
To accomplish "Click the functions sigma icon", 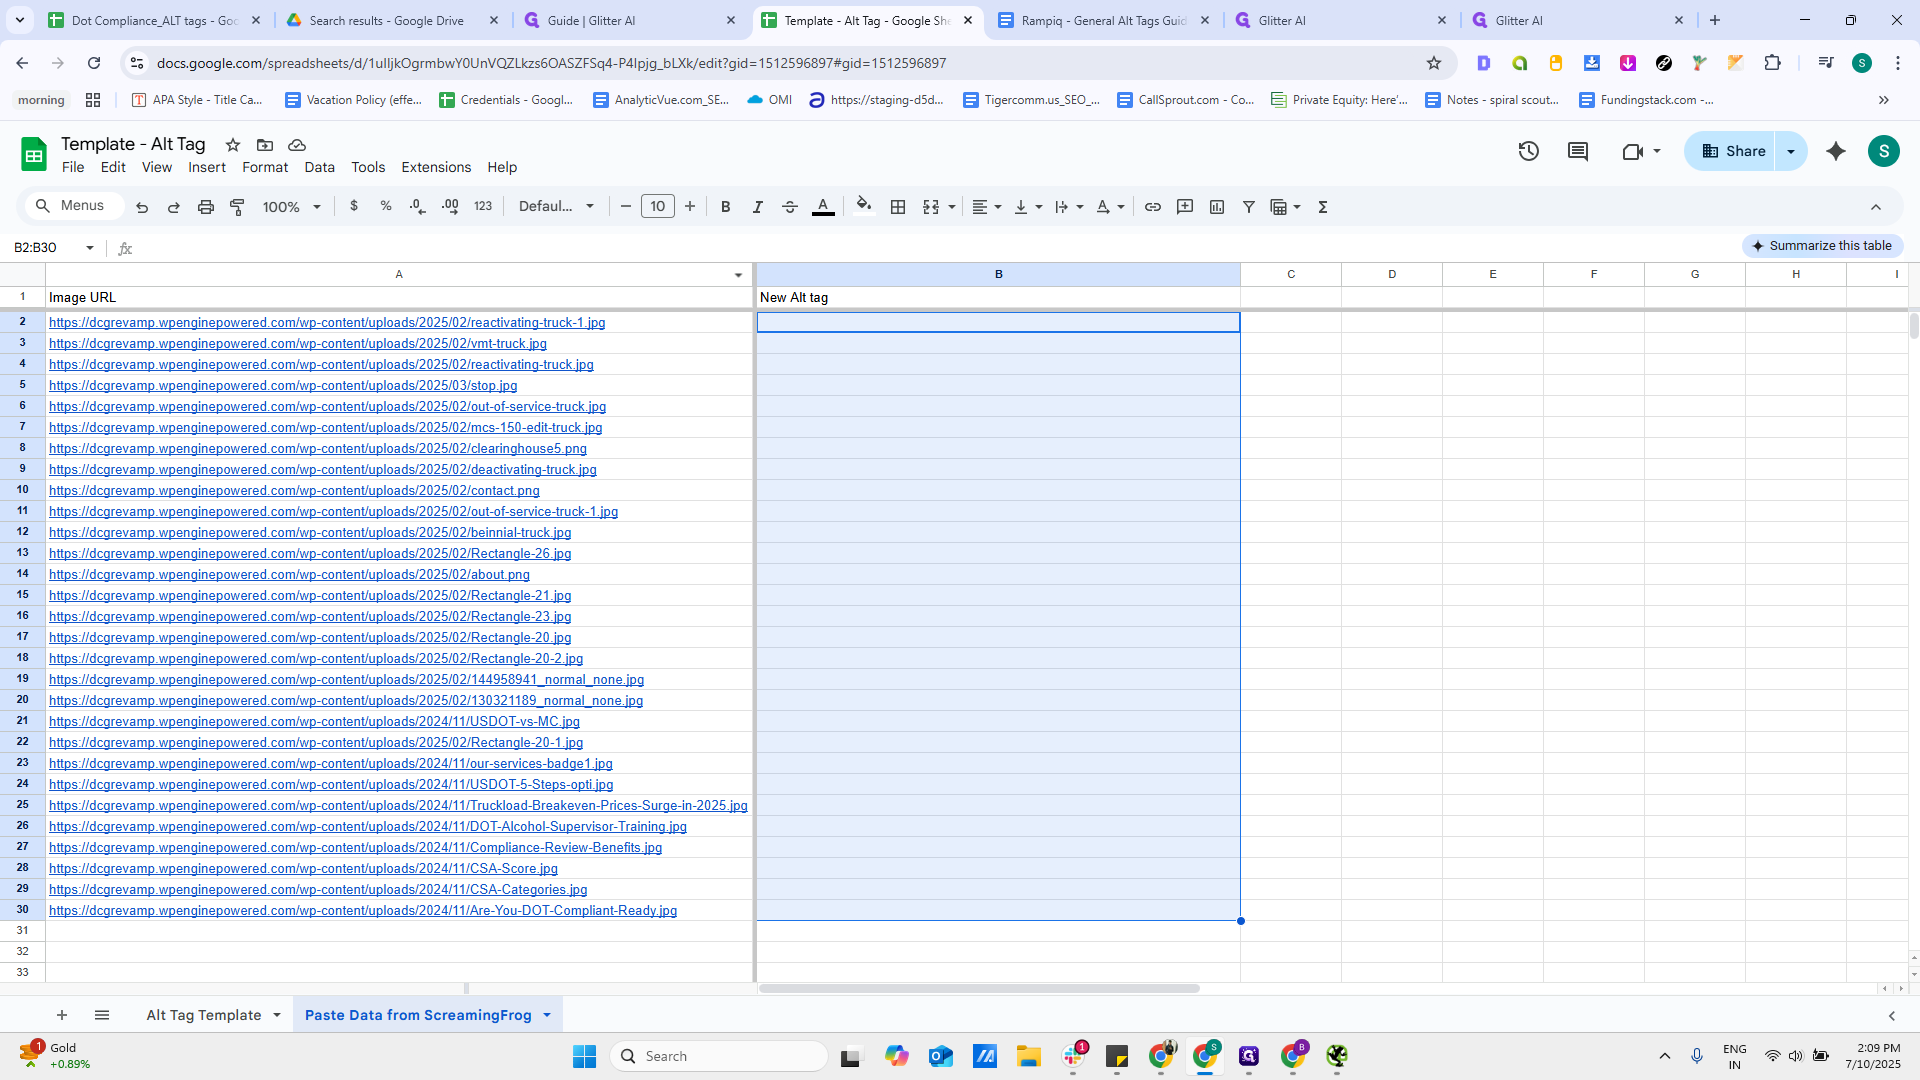I will (1323, 207).
